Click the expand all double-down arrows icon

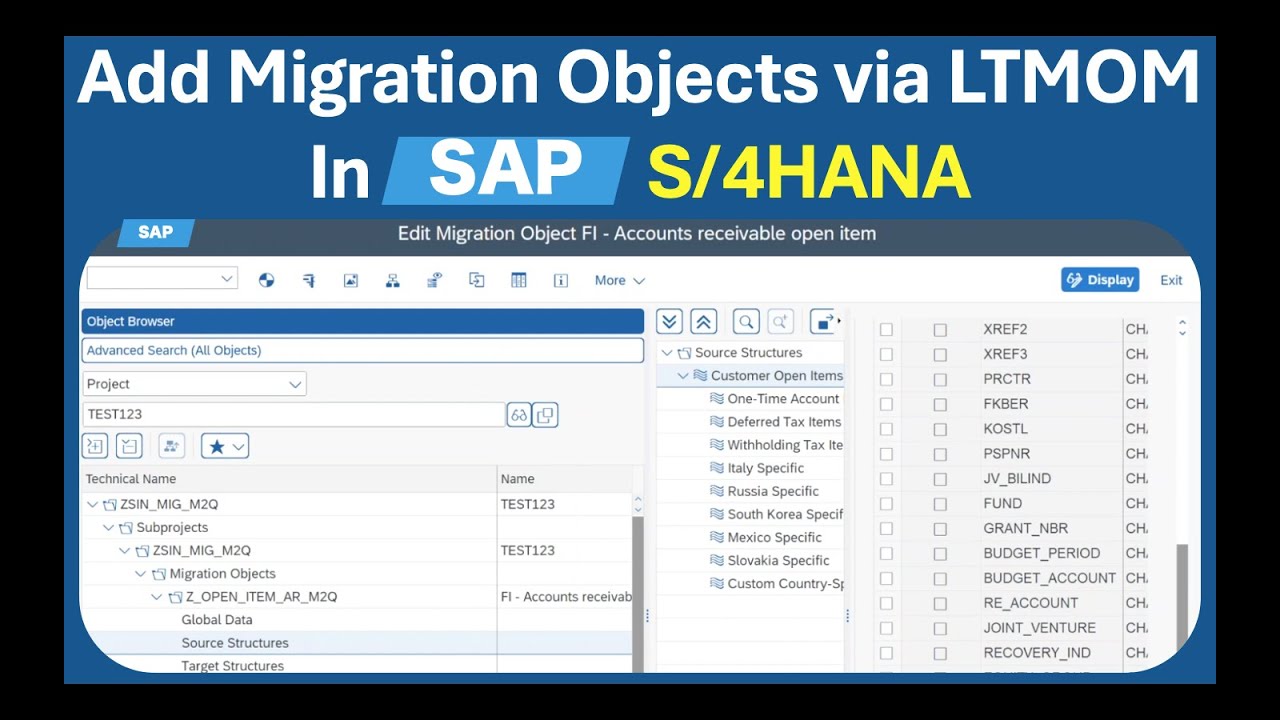pos(670,322)
